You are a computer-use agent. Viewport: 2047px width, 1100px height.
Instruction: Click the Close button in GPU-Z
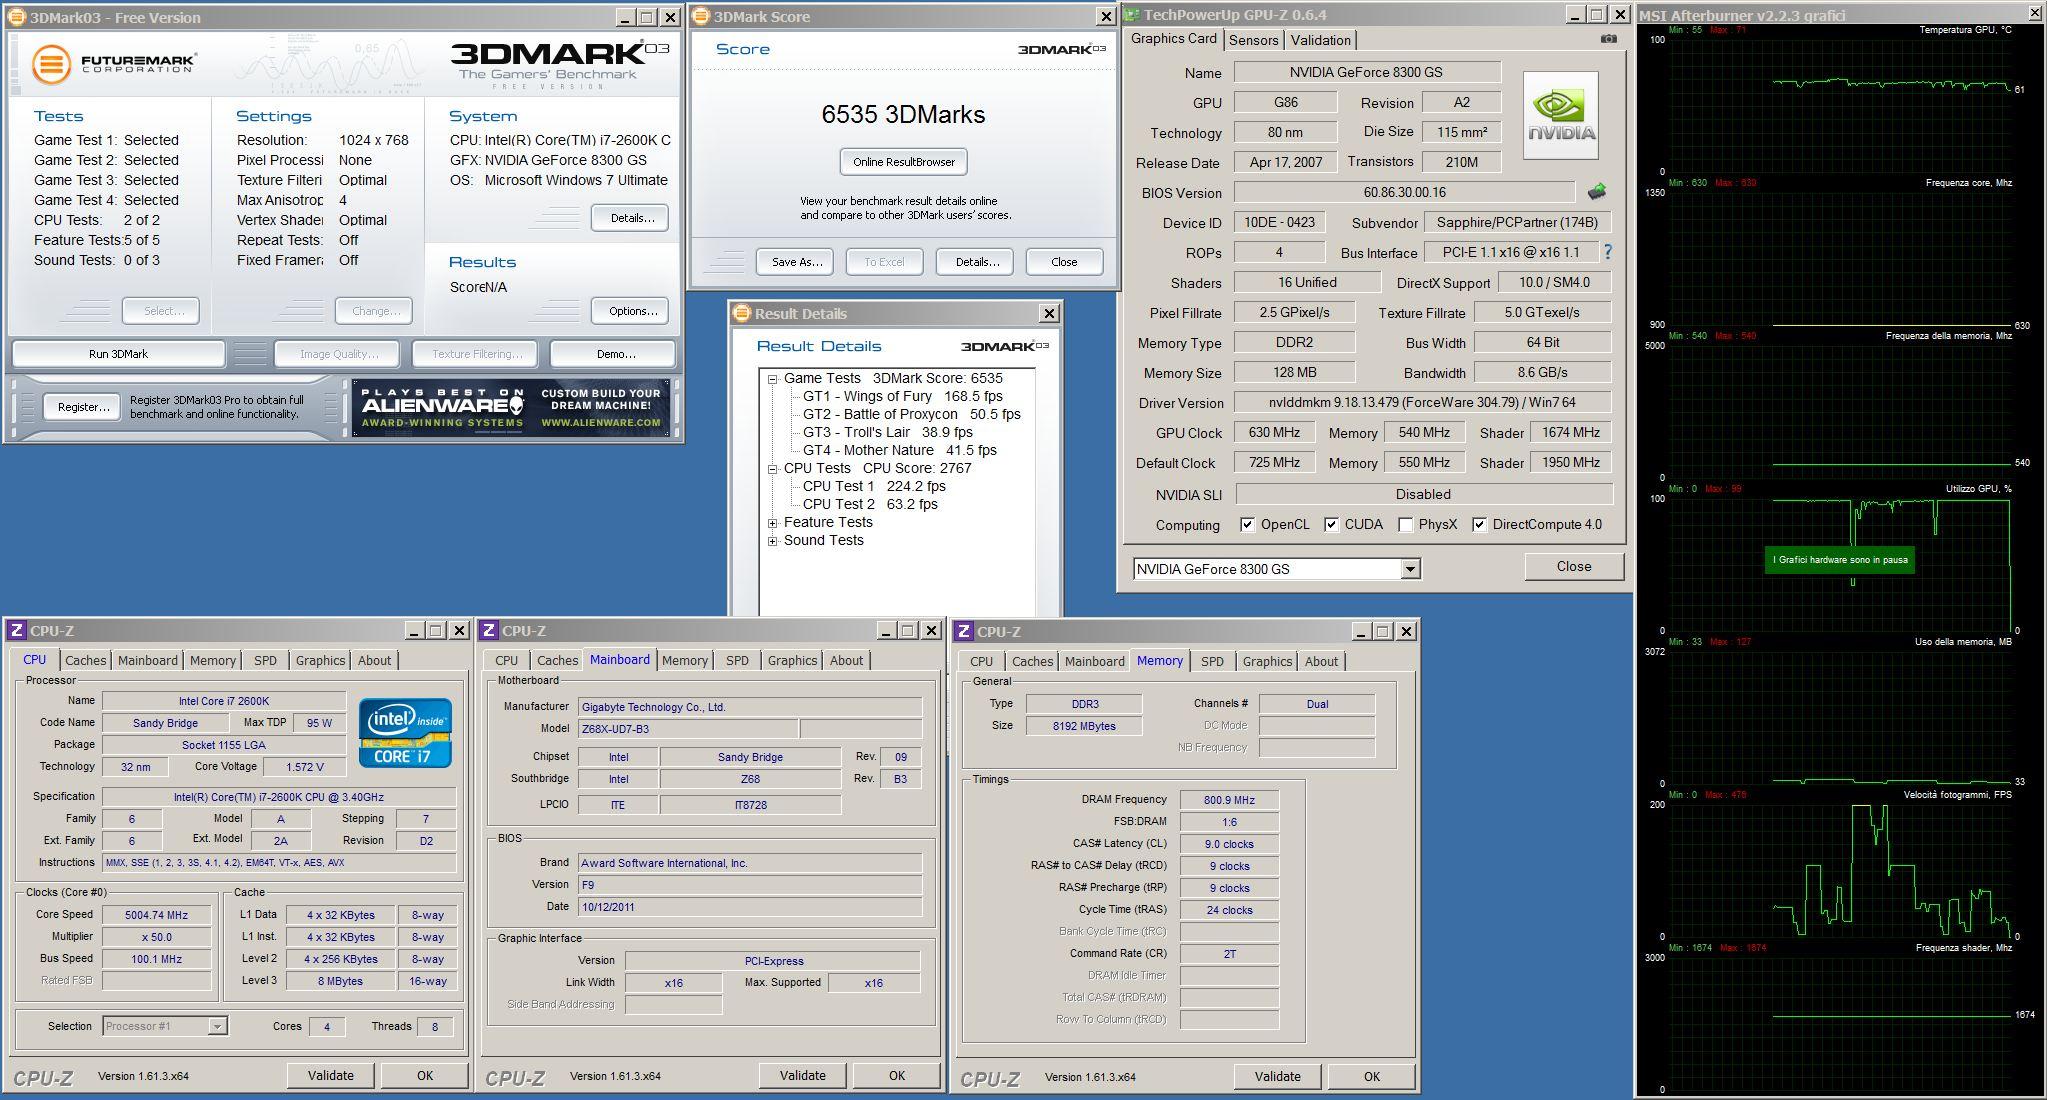[x=1573, y=567]
